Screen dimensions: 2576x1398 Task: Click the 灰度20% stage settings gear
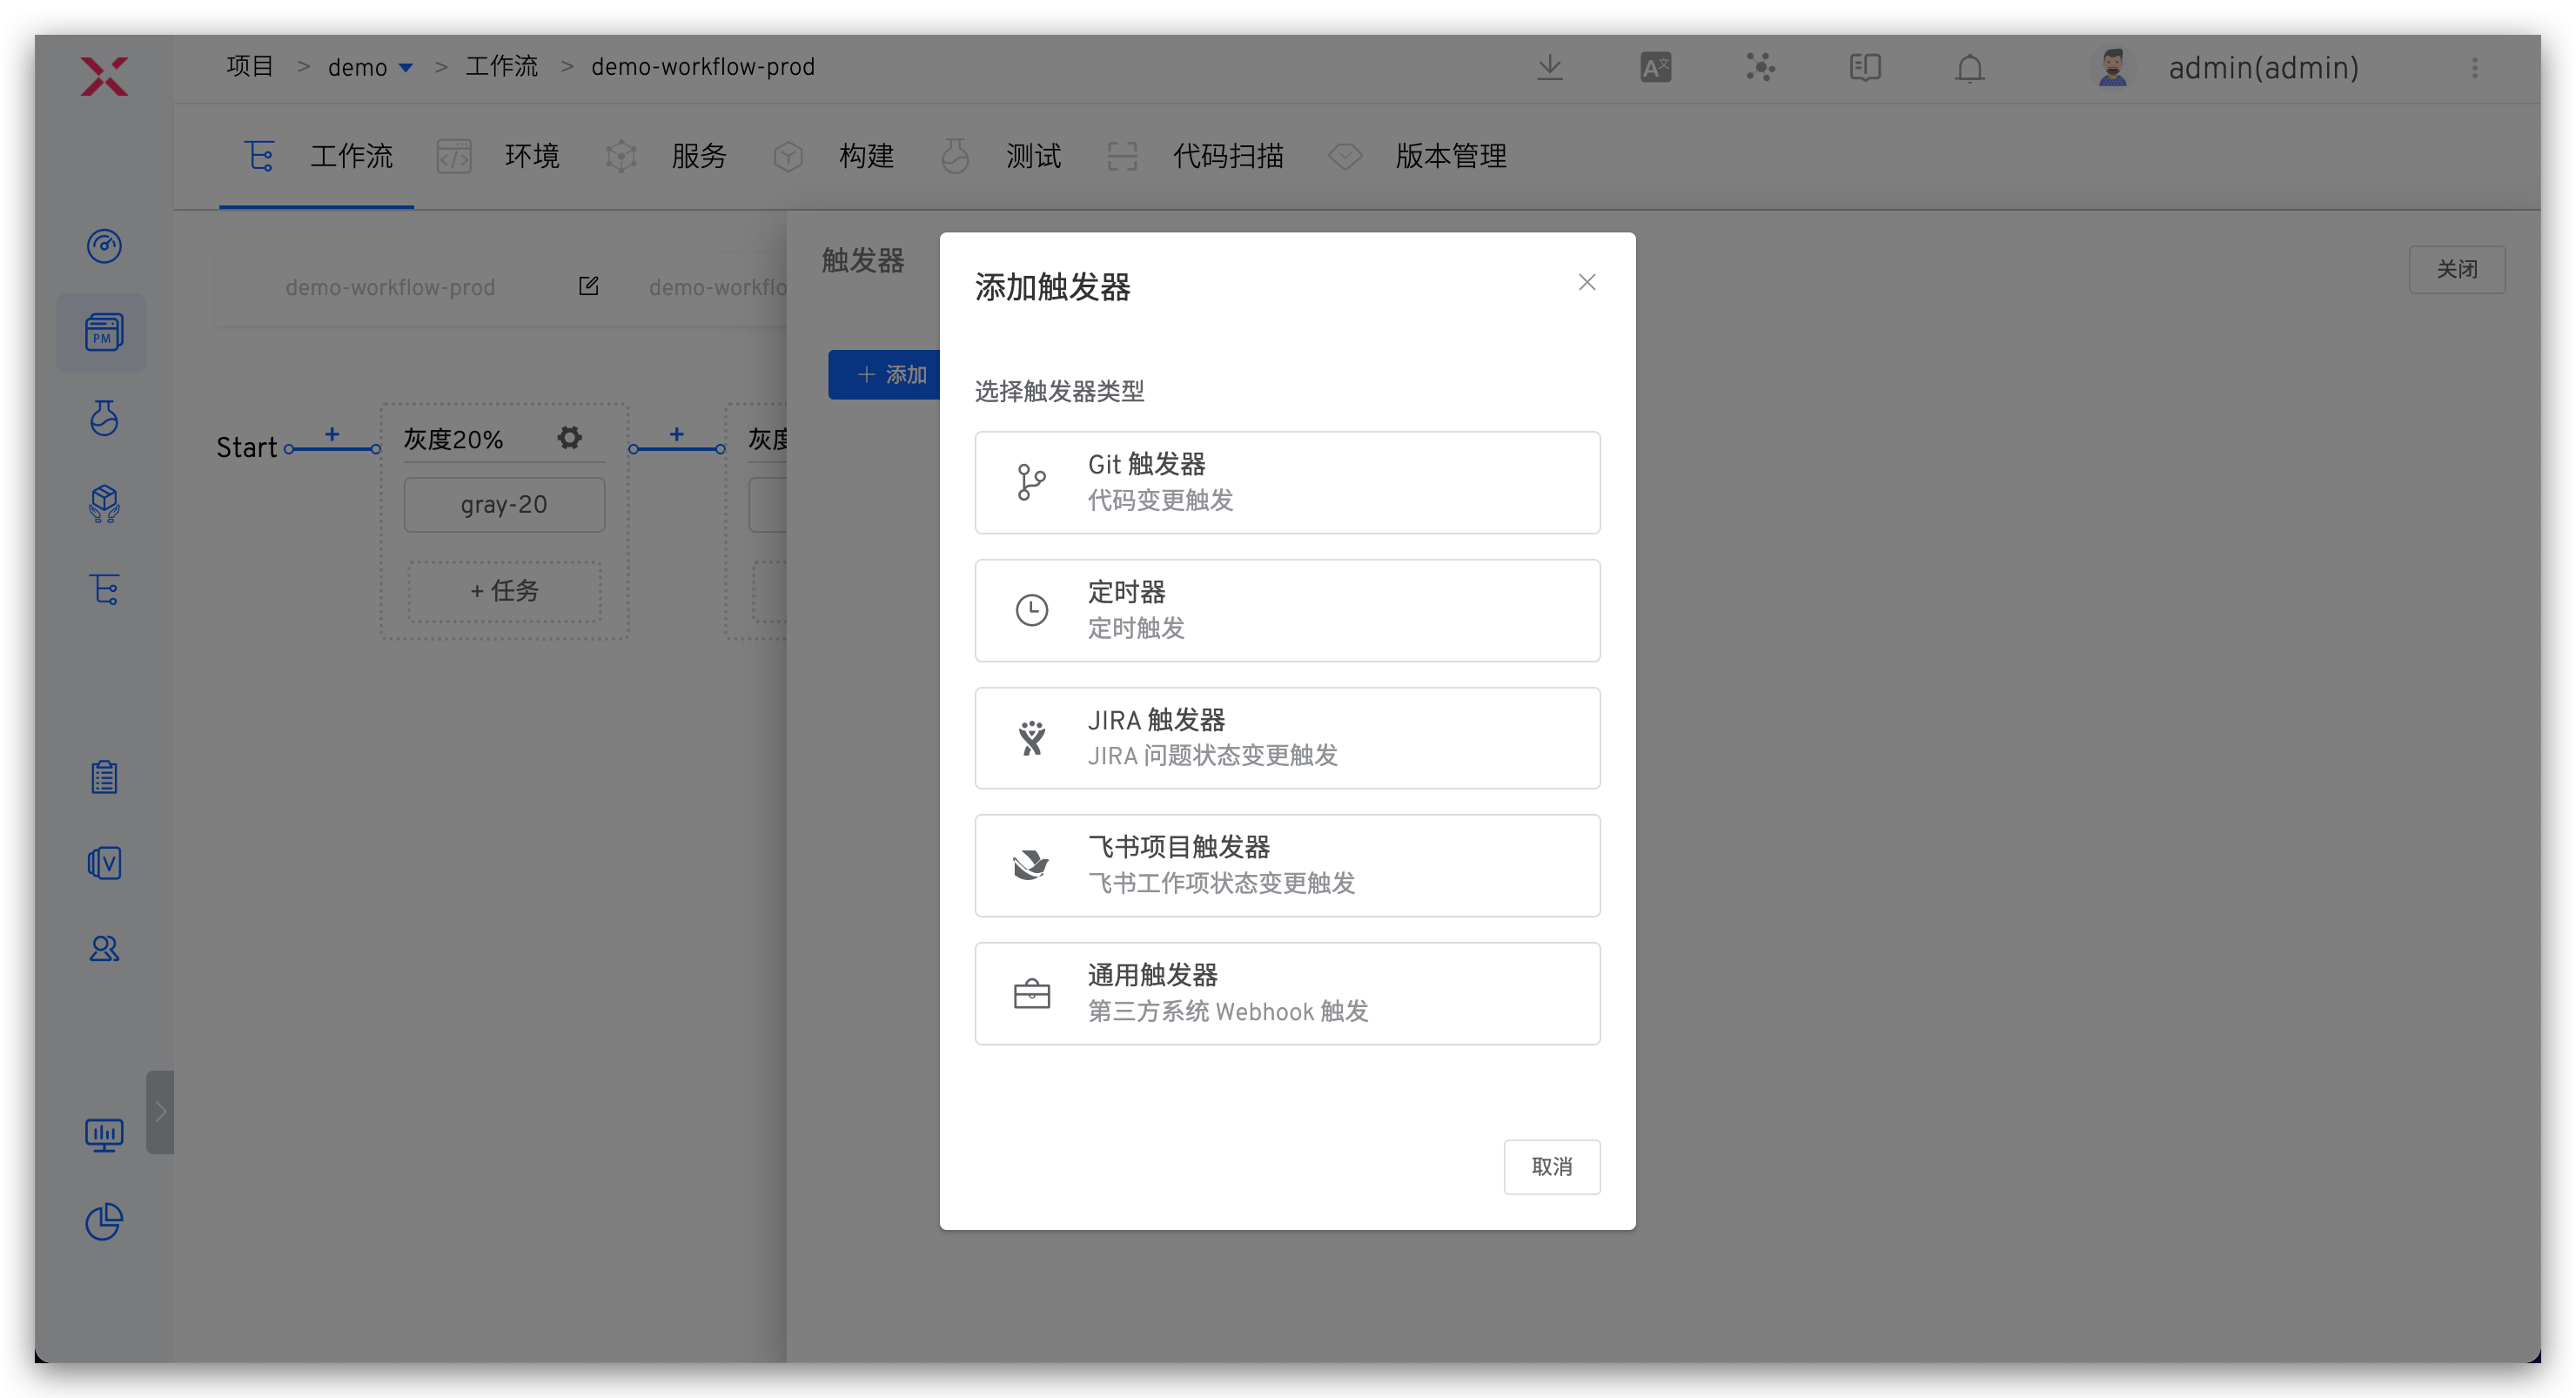569,438
